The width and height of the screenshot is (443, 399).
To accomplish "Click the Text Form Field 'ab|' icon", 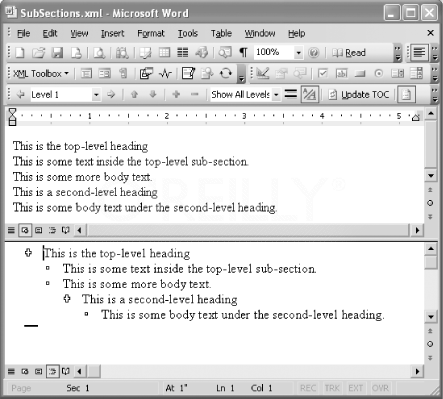I will pos(341,73).
